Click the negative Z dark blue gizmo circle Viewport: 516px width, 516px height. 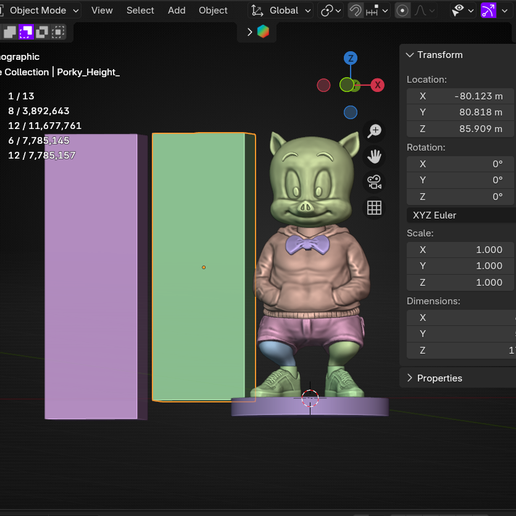pyautogui.click(x=350, y=112)
